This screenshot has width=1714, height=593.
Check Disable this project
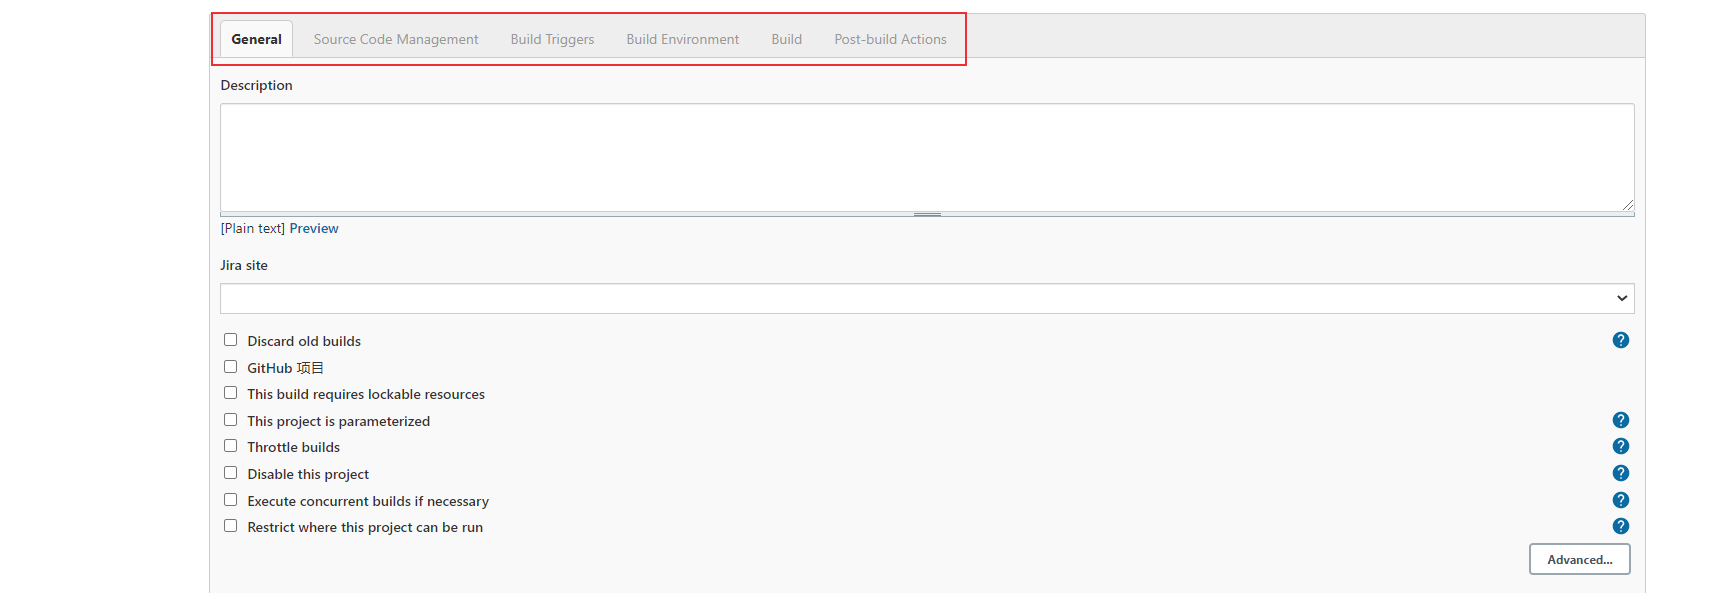pos(230,473)
